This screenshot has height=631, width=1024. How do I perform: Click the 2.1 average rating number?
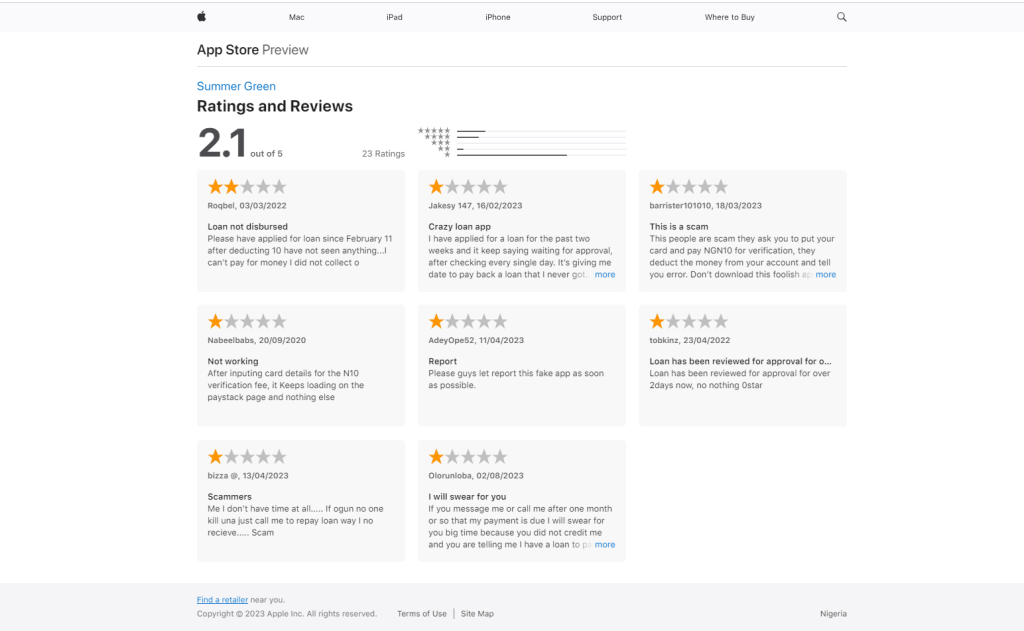coord(222,143)
